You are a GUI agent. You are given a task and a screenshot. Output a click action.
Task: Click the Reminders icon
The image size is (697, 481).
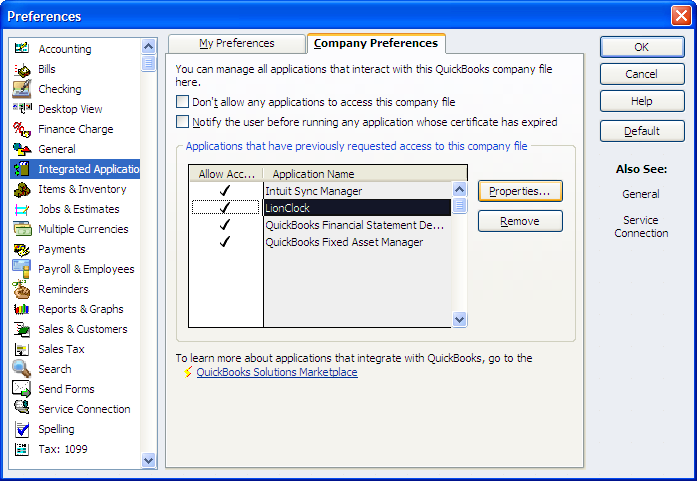click(x=21, y=289)
